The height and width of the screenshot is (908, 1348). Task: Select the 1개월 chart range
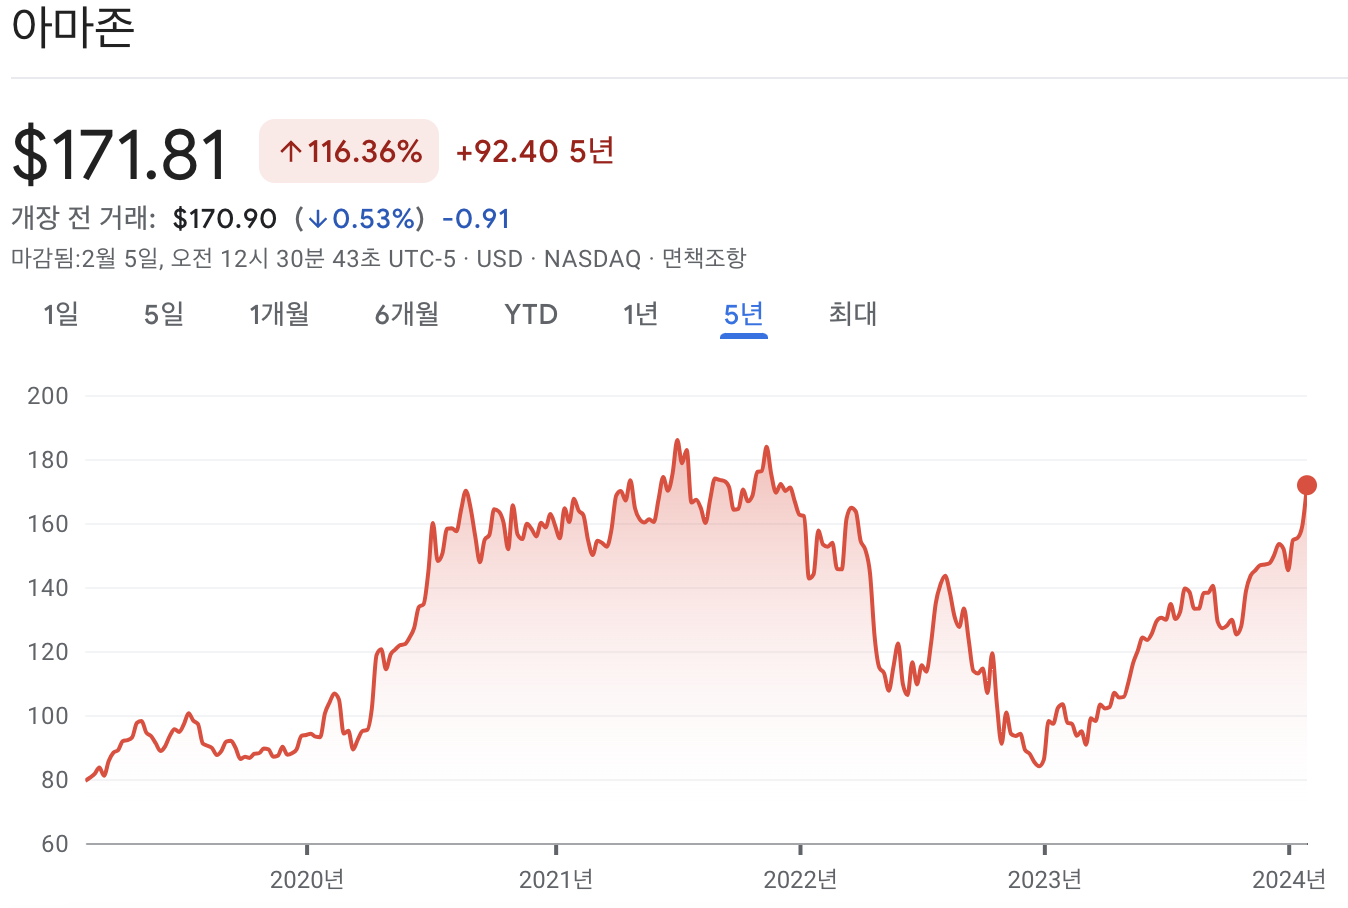pos(279,314)
